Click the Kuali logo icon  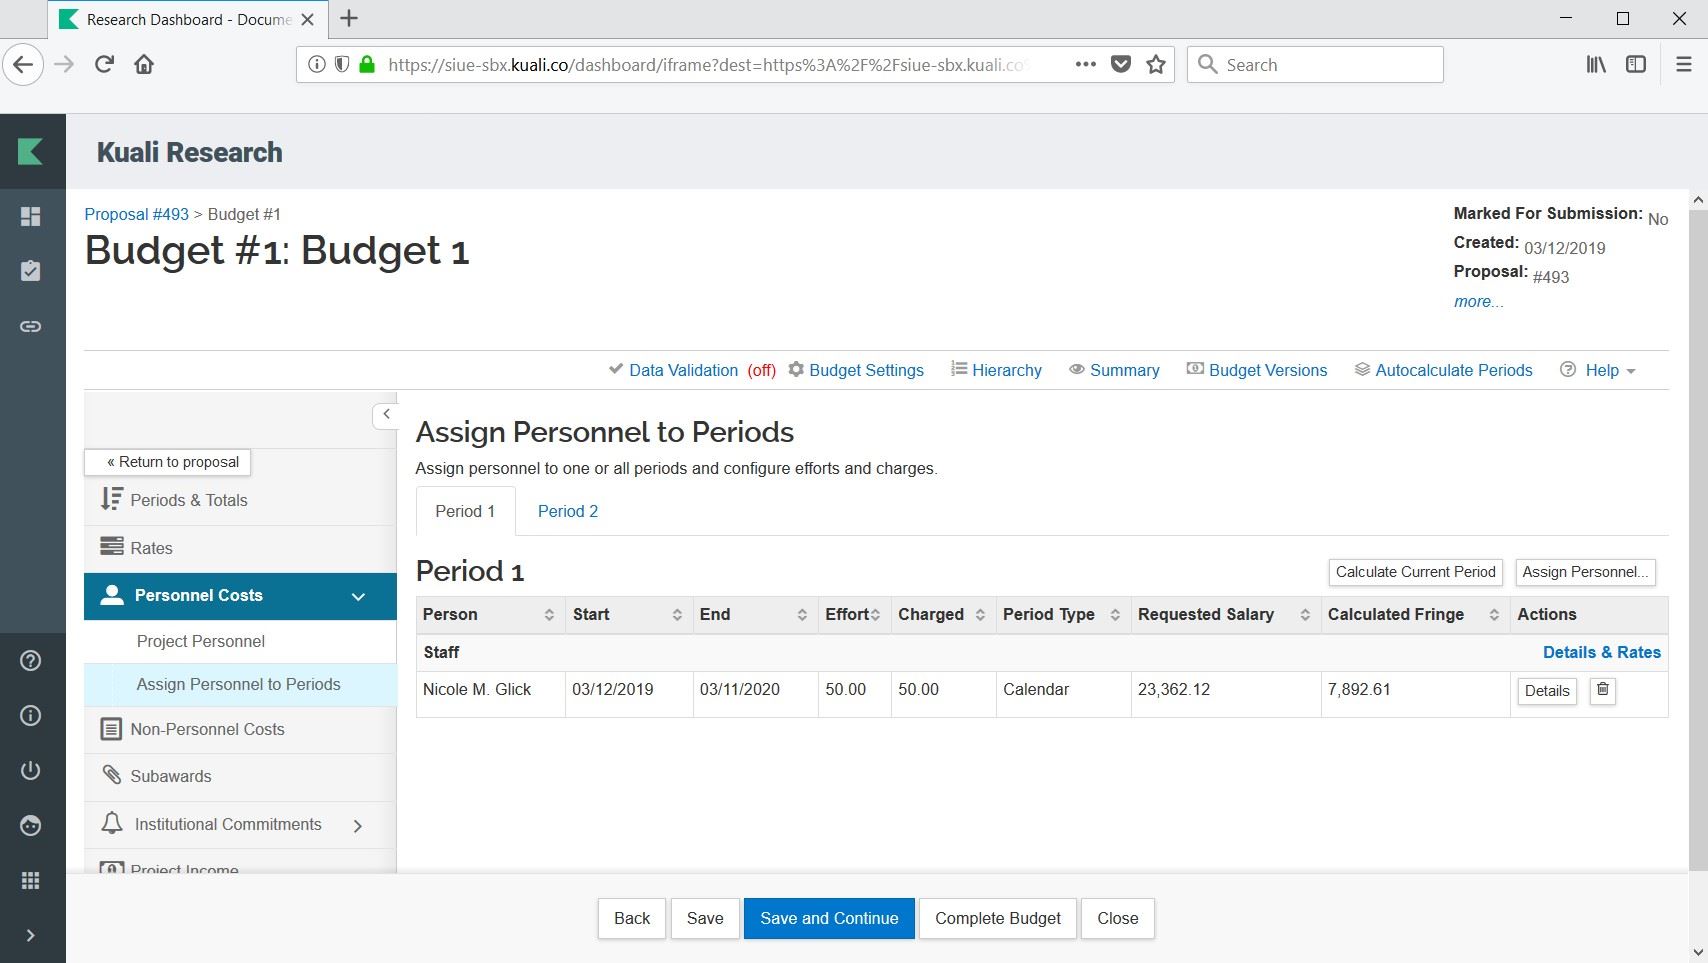(31, 152)
